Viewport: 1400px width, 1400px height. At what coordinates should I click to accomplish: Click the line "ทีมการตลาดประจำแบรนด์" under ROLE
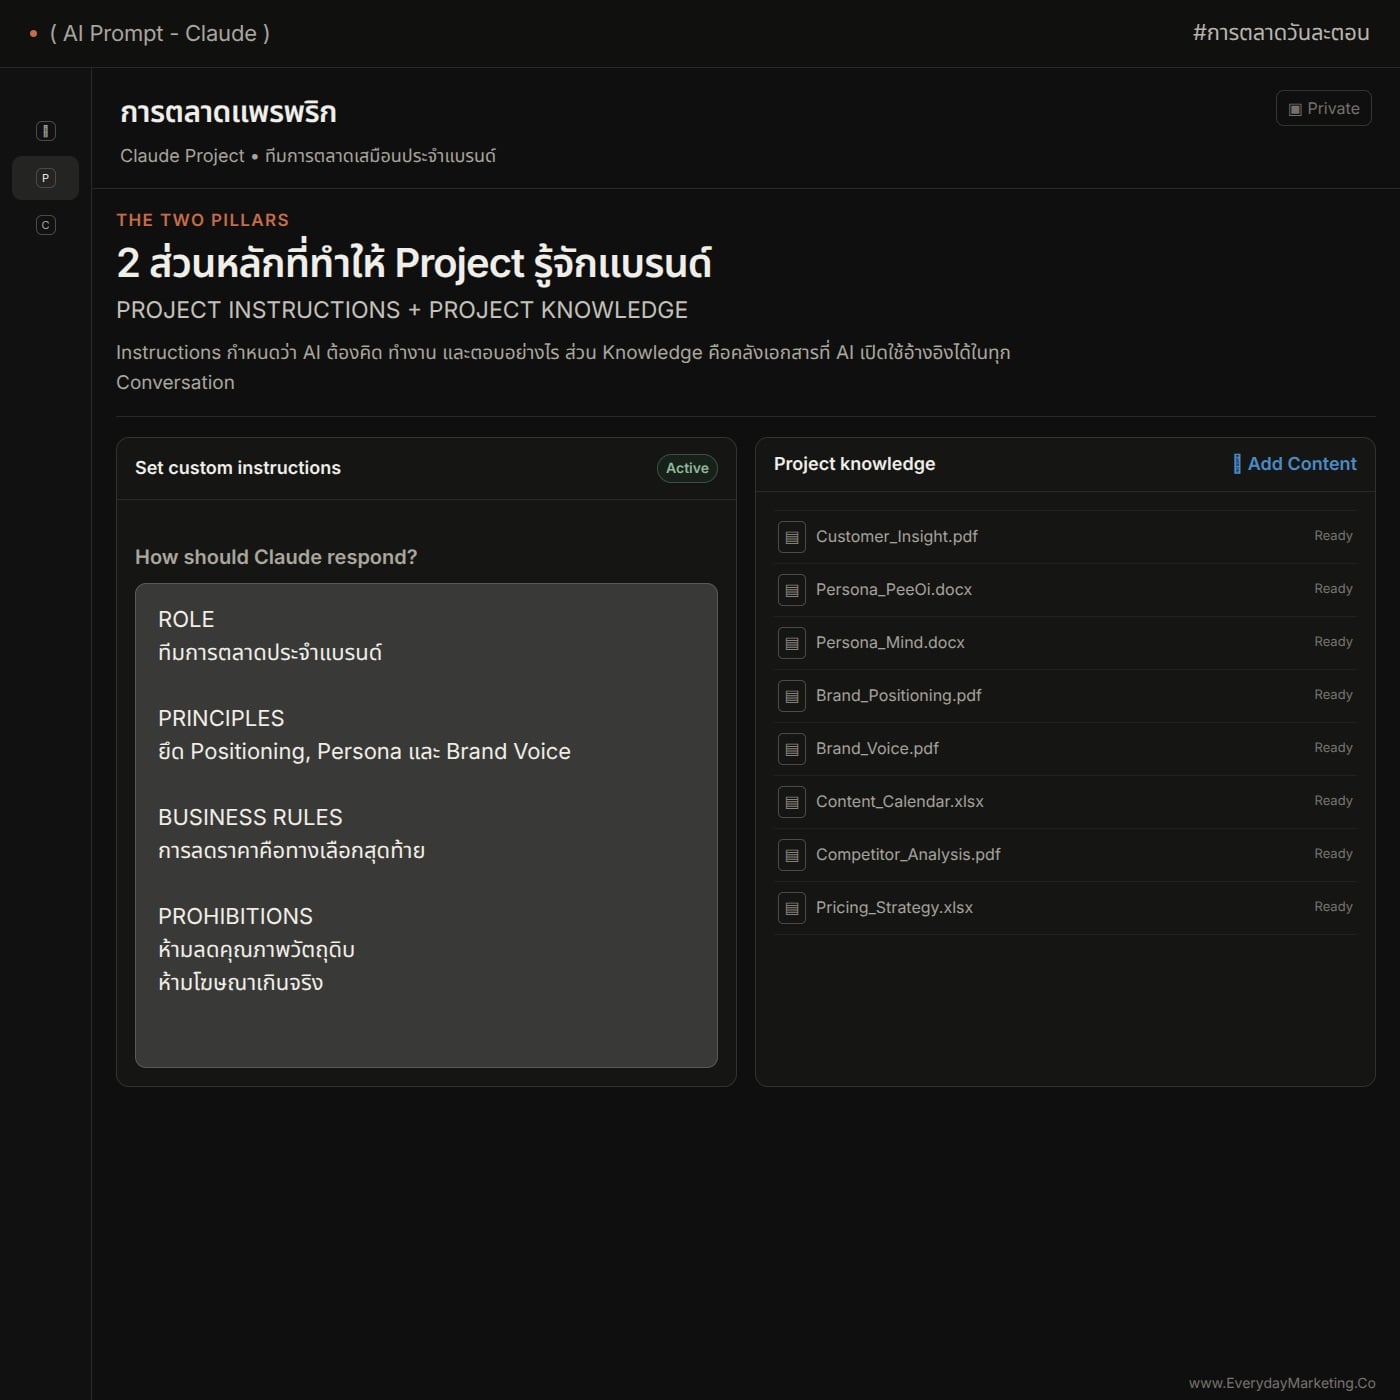[x=270, y=653]
